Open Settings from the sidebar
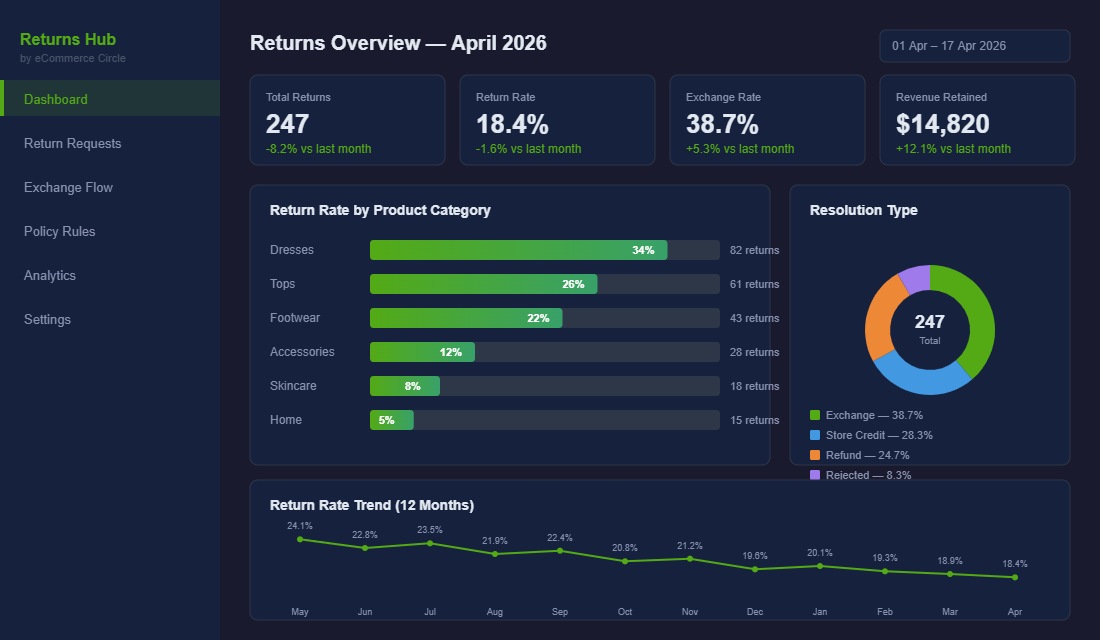 point(47,319)
